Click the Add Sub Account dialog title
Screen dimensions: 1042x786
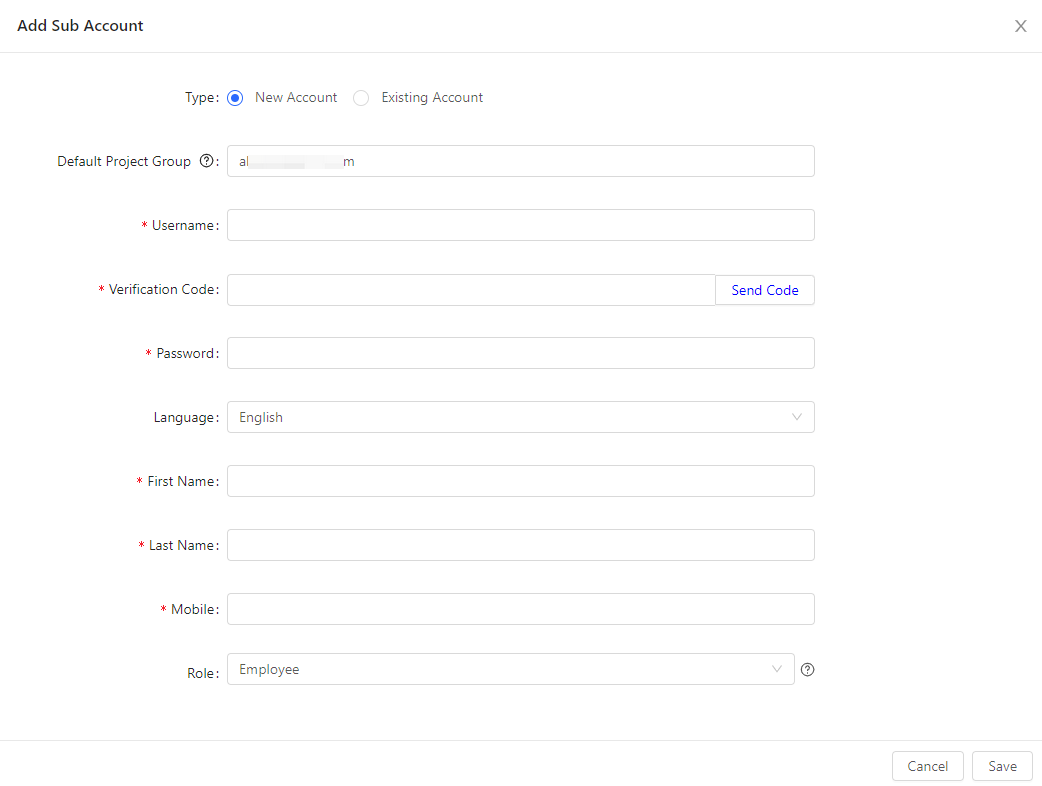coord(80,26)
